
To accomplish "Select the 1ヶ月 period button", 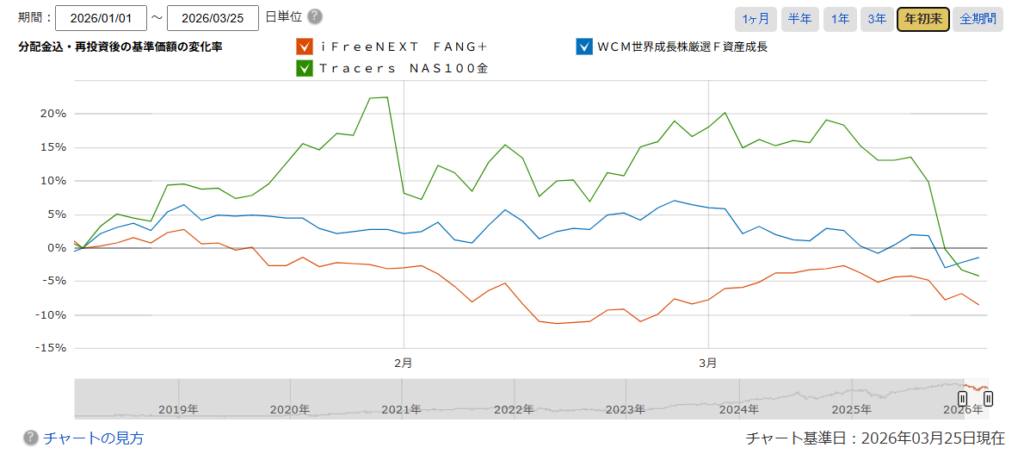I will pos(755,18).
